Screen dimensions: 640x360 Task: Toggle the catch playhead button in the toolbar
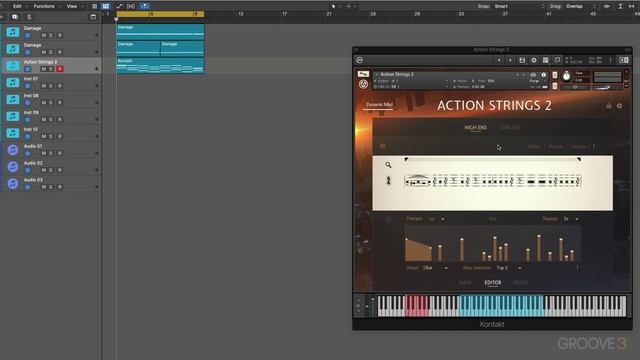[145, 6]
